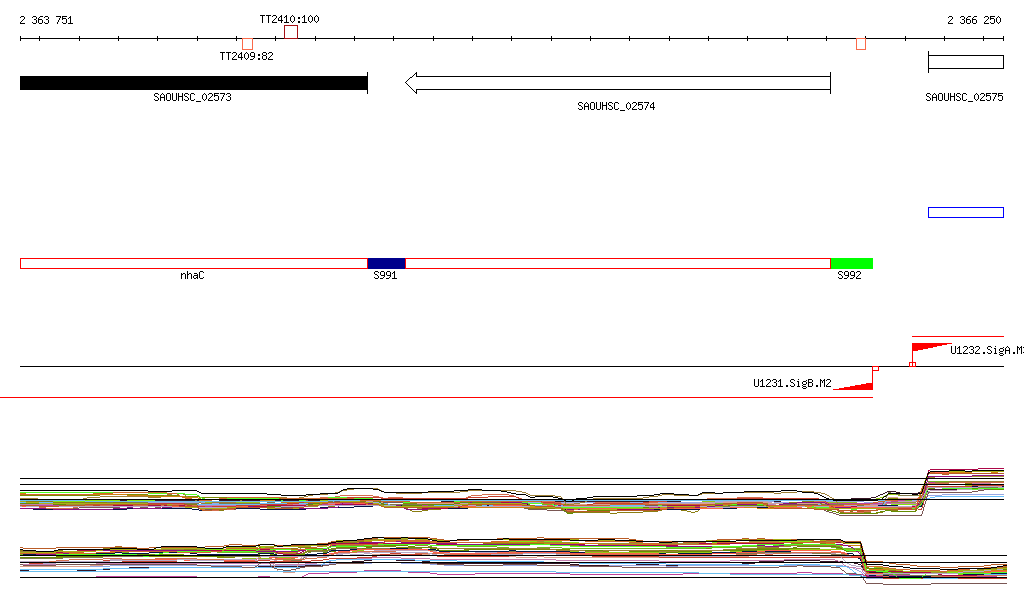
Task: Select the small unlabeled orange terminator box
Action: coord(861,44)
